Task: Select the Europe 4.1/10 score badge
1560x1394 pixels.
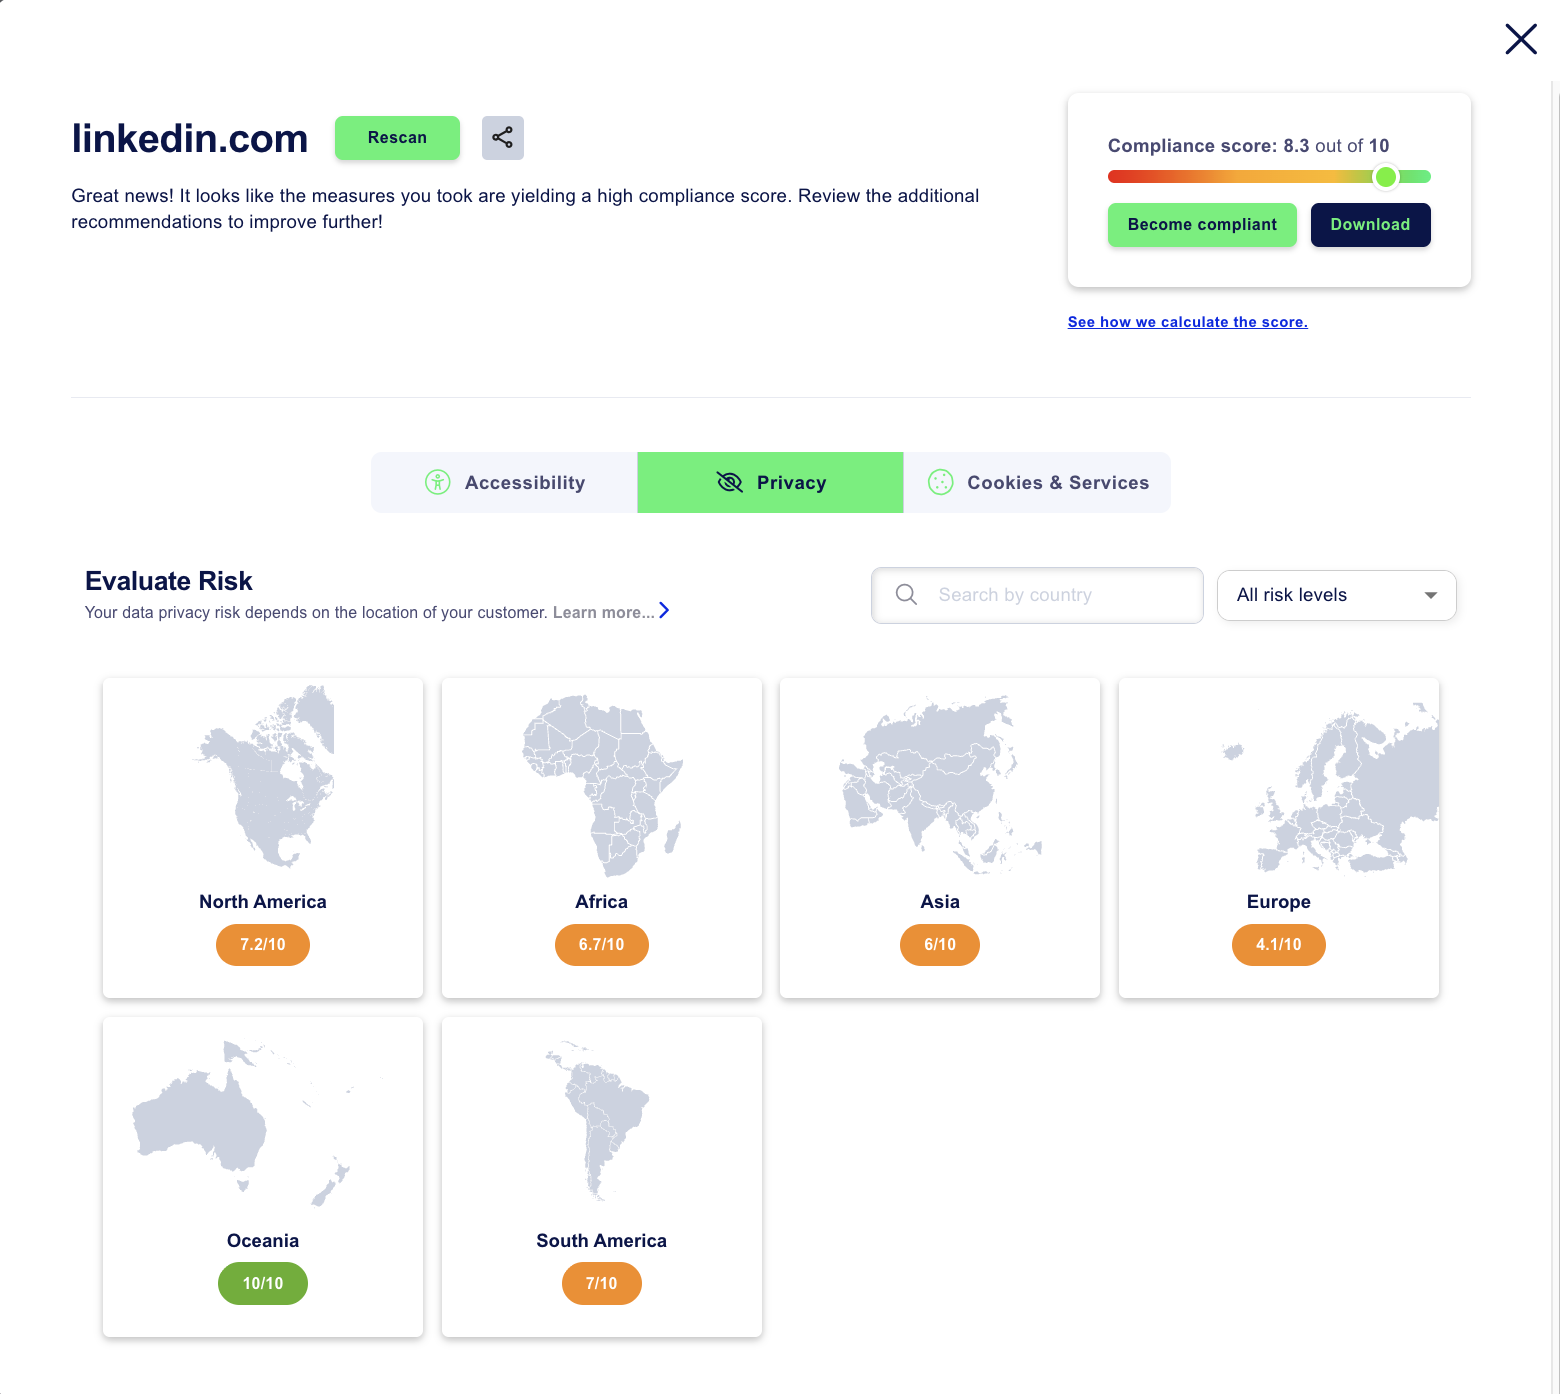Action: [1278, 945]
